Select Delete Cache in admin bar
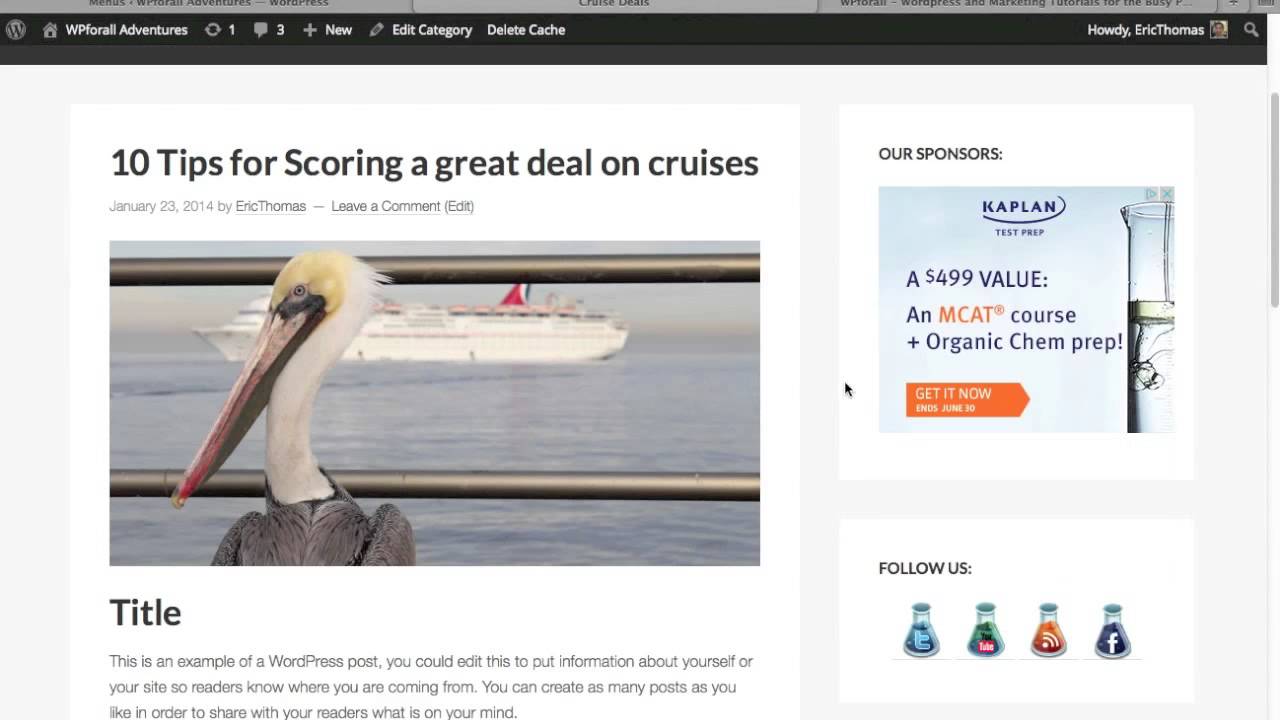Image resolution: width=1280 pixels, height=720 pixels. tap(526, 30)
